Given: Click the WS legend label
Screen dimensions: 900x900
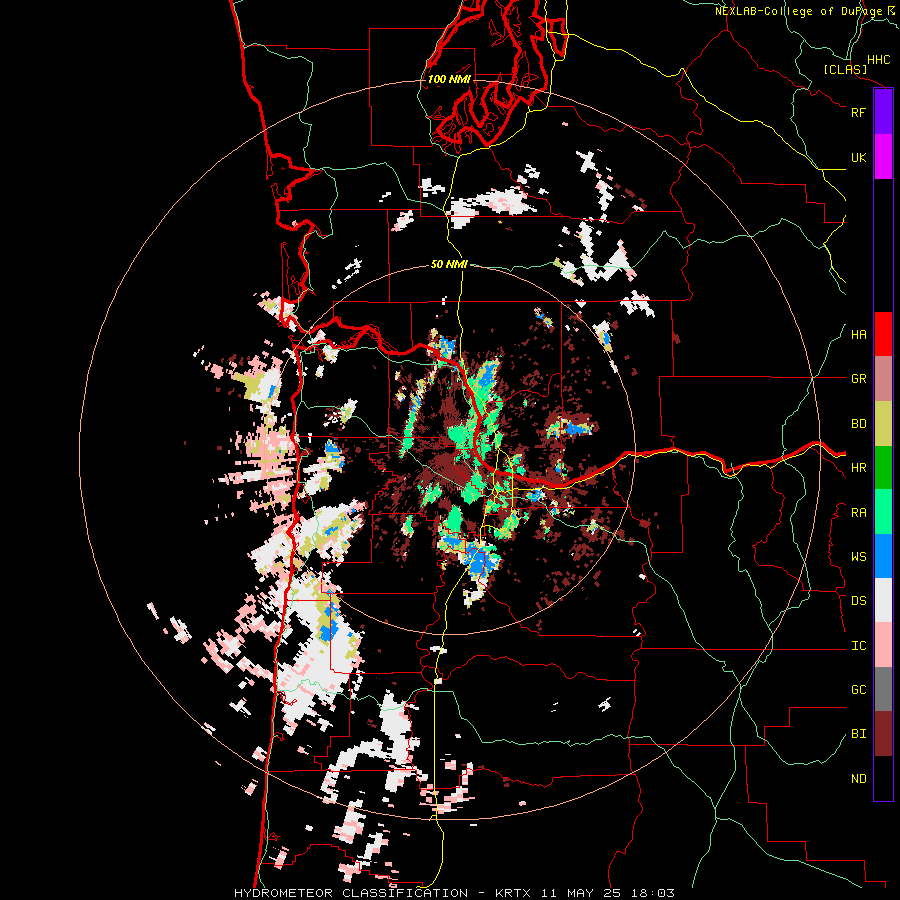Looking at the screenshot, I should (858, 557).
